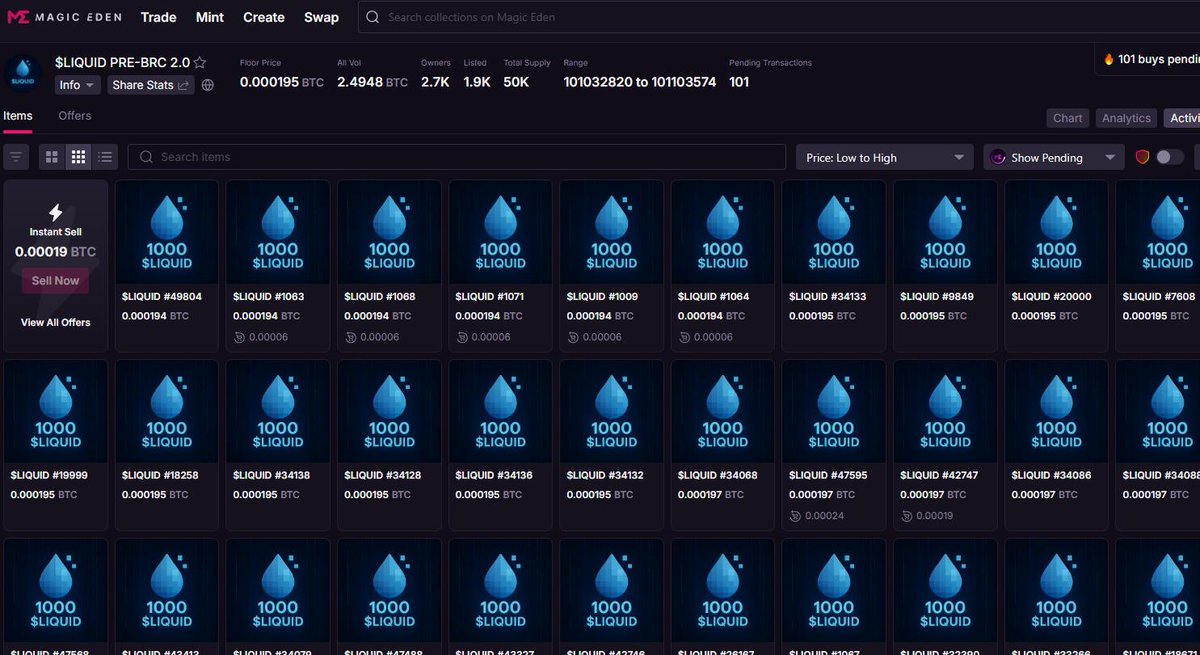Click the Magic Eden logo

(64, 17)
